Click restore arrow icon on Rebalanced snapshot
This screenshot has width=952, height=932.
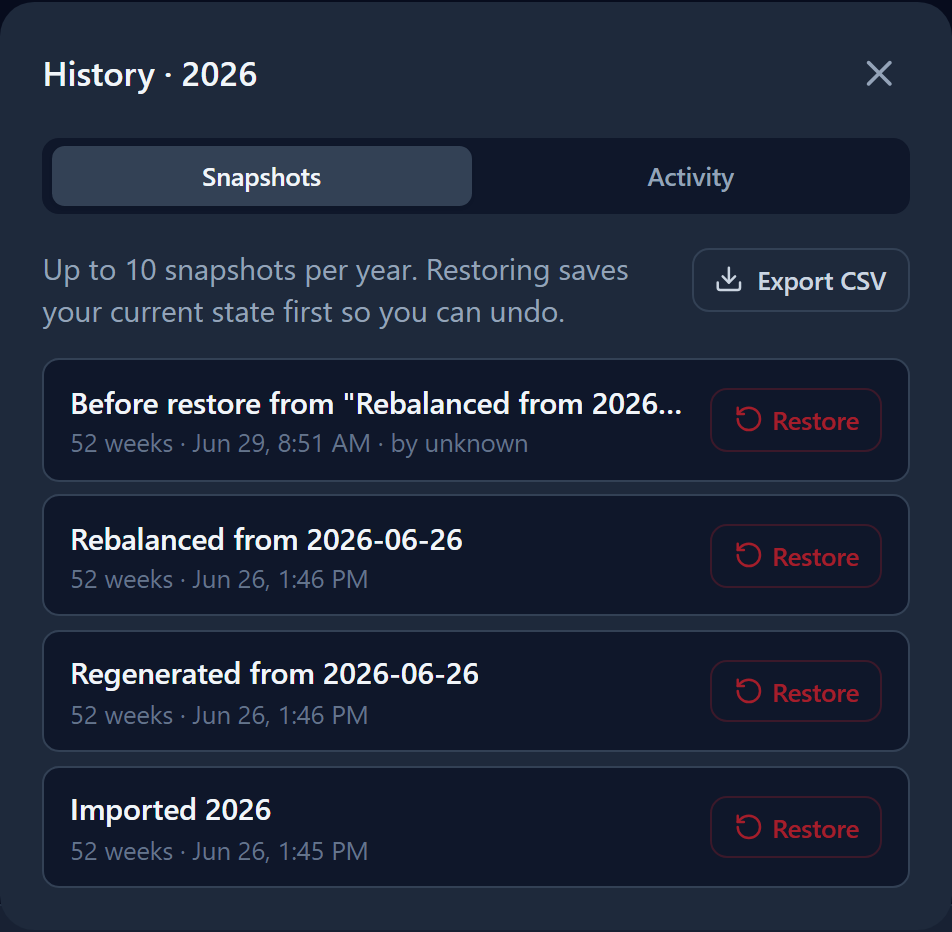click(748, 556)
